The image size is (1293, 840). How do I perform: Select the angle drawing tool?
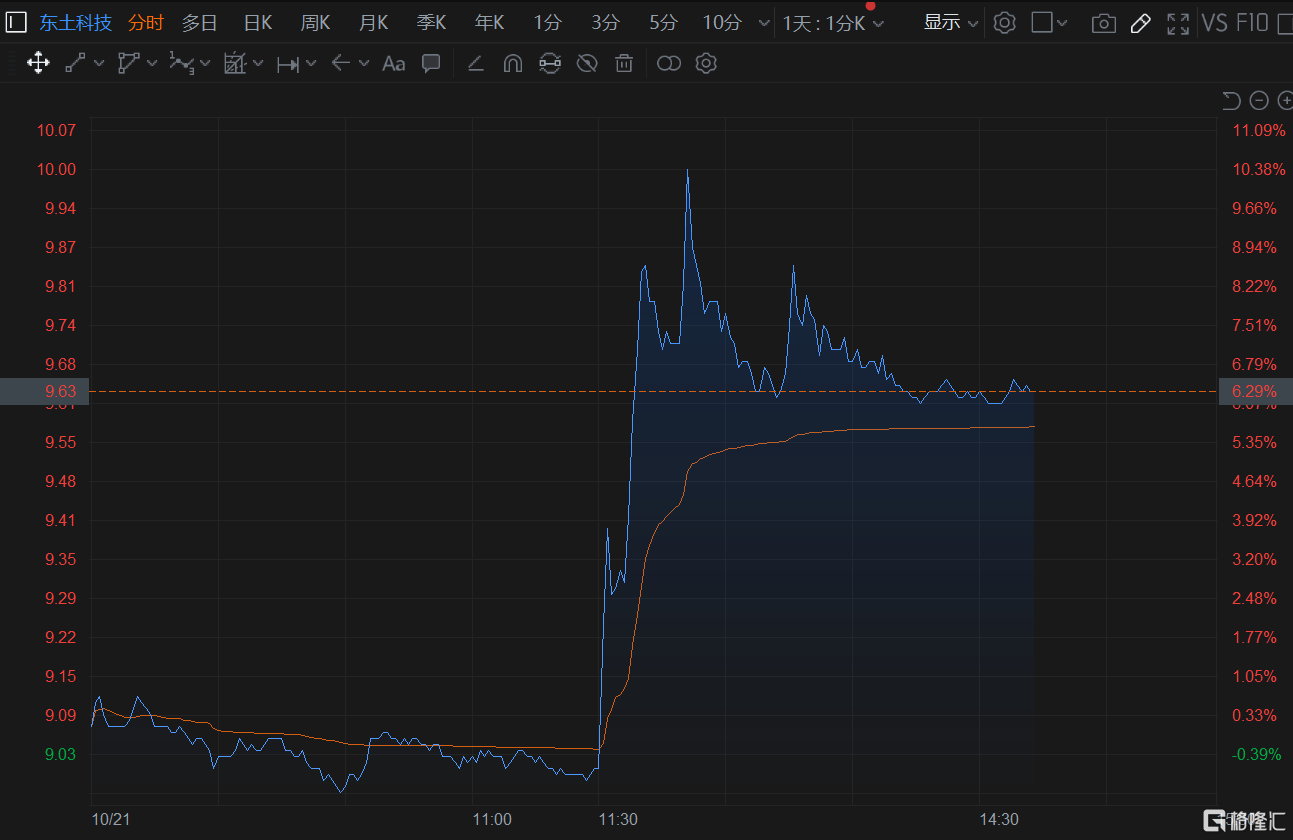pyautogui.click(x=476, y=64)
